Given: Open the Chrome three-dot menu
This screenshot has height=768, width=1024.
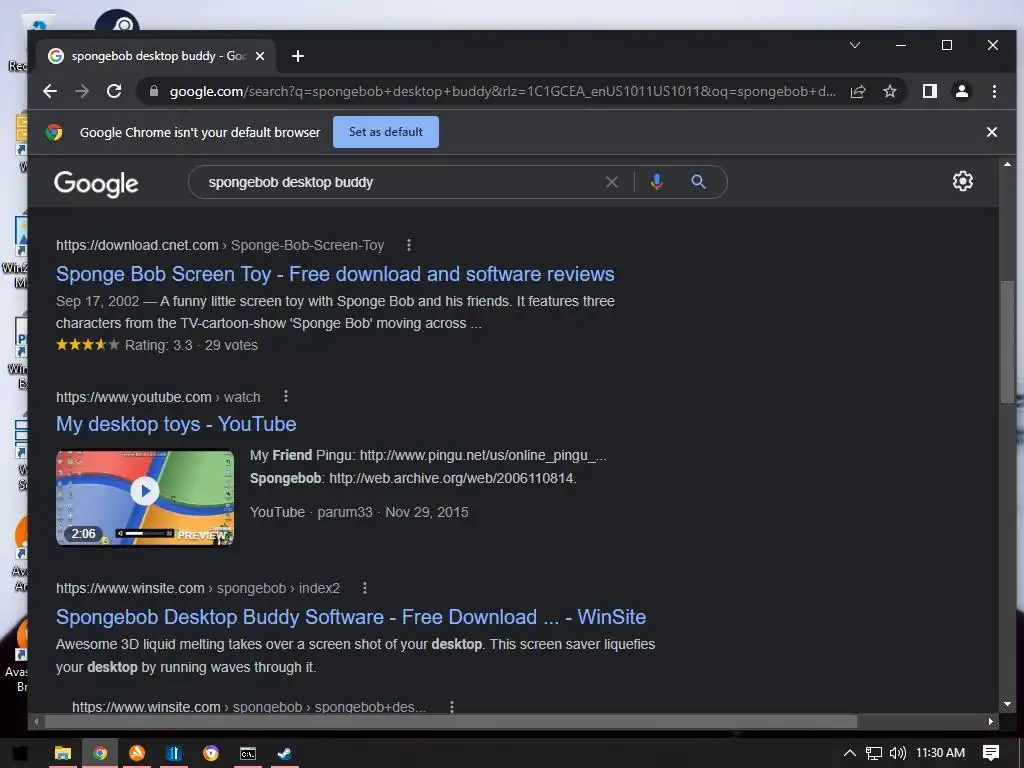Looking at the screenshot, I should (x=994, y=91).
